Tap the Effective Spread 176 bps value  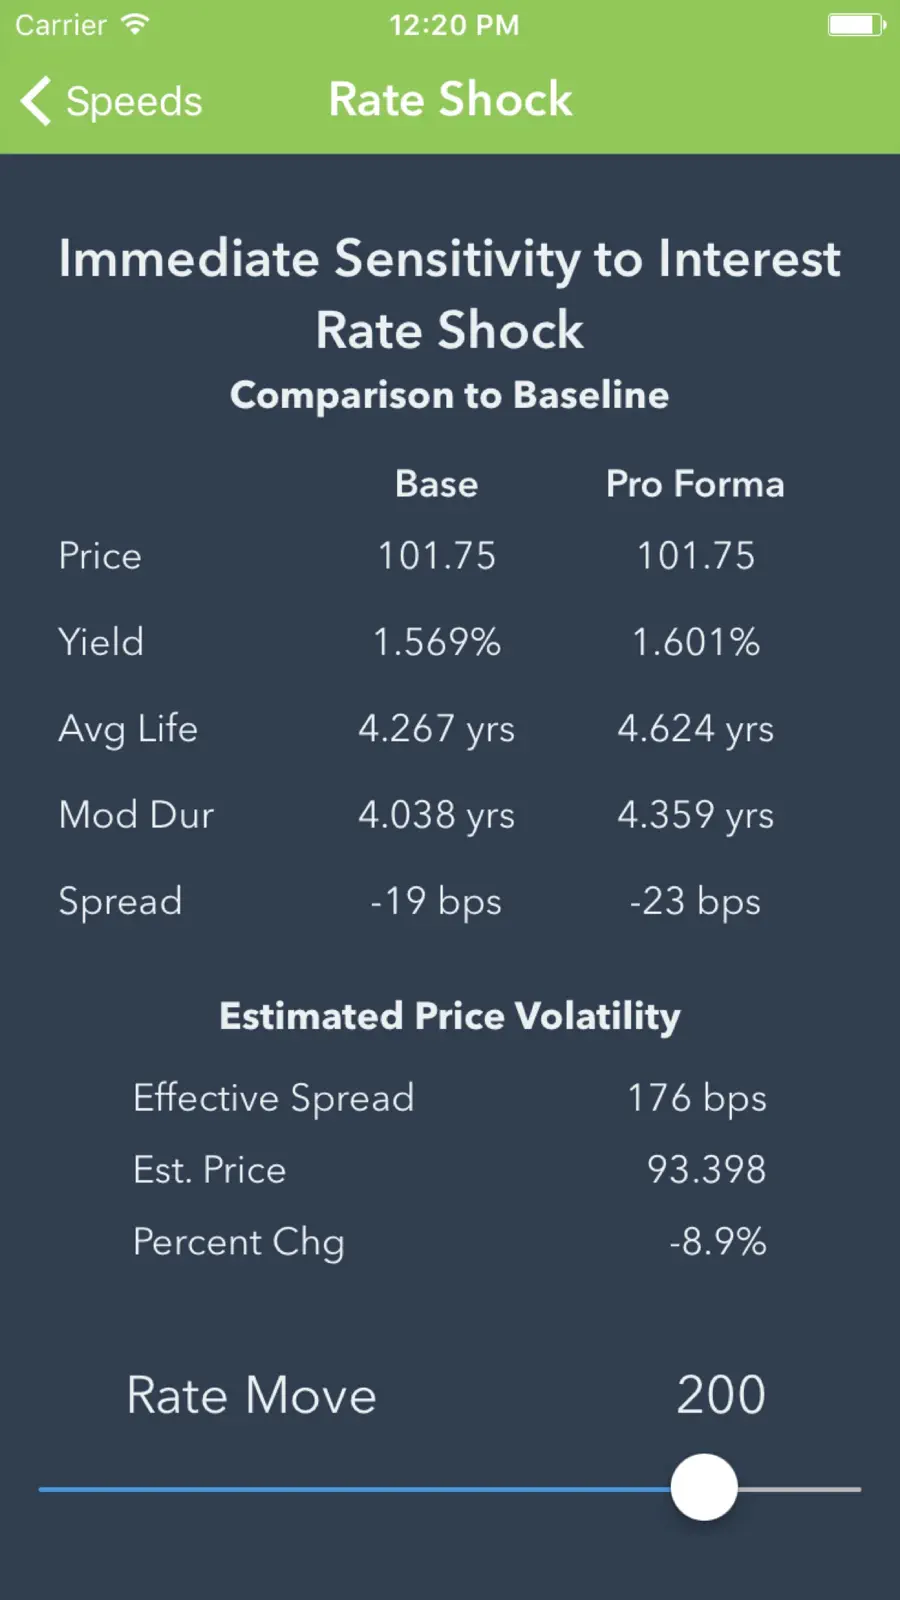click(x=697, y=1098)
